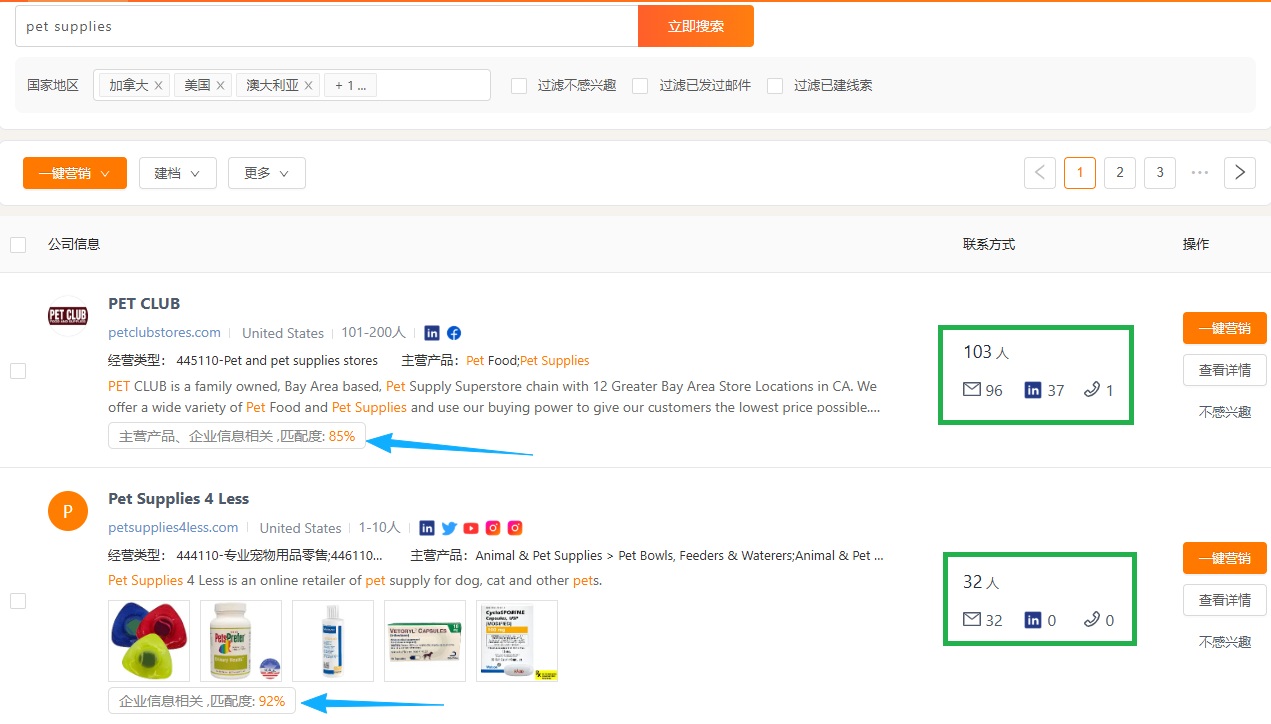Screen dimensions: 1271x724
Task: Go to the previous results page arrow
Action: point(1040,173)
